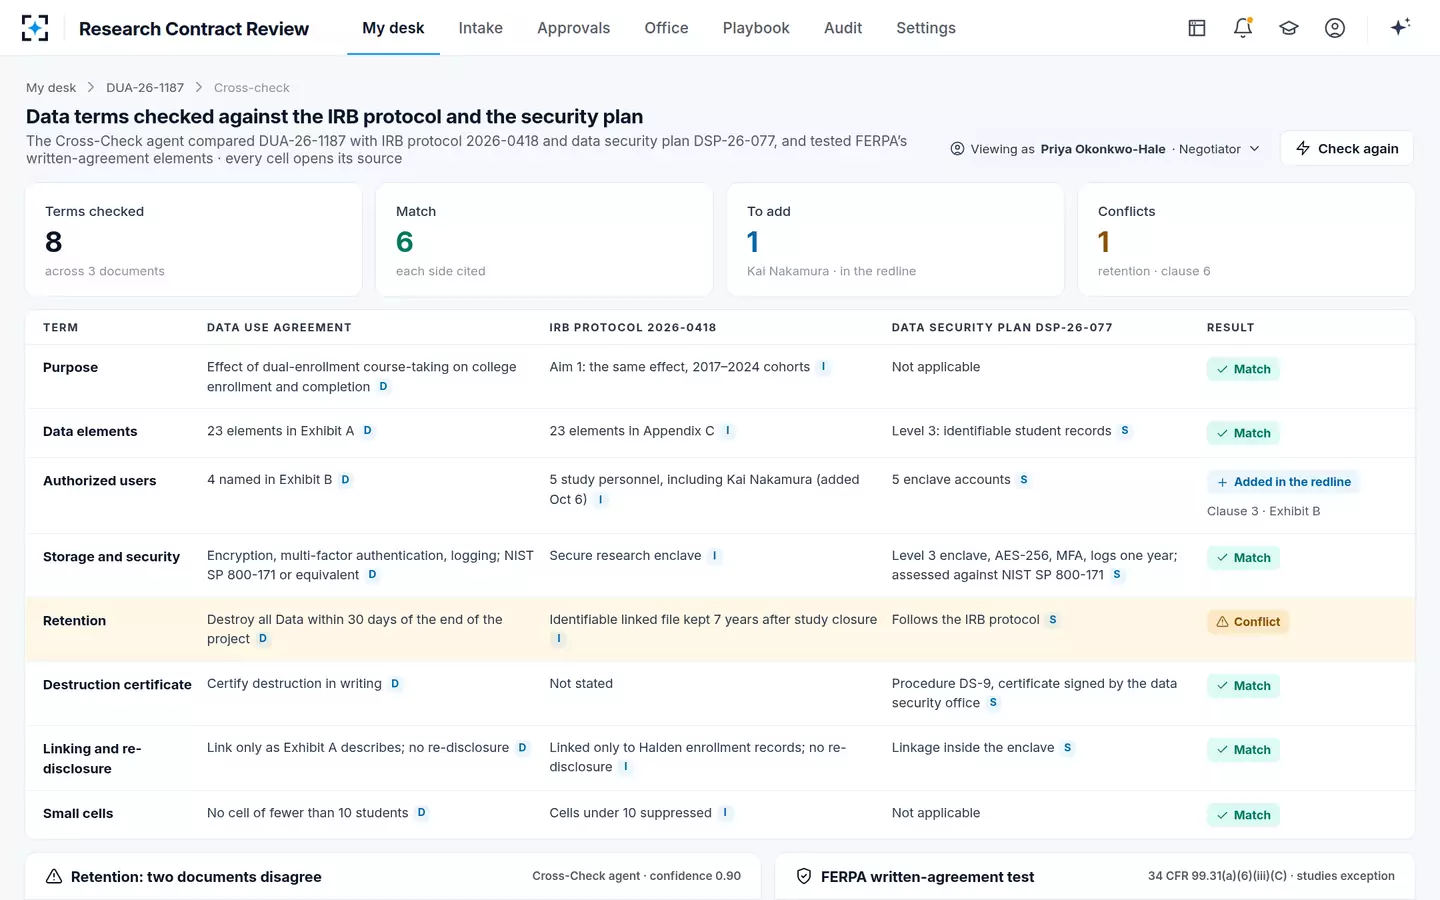Open source badge D beside Certify destruction in writing
This screenshot has width=1440, height=900.
tap(395, 684)
